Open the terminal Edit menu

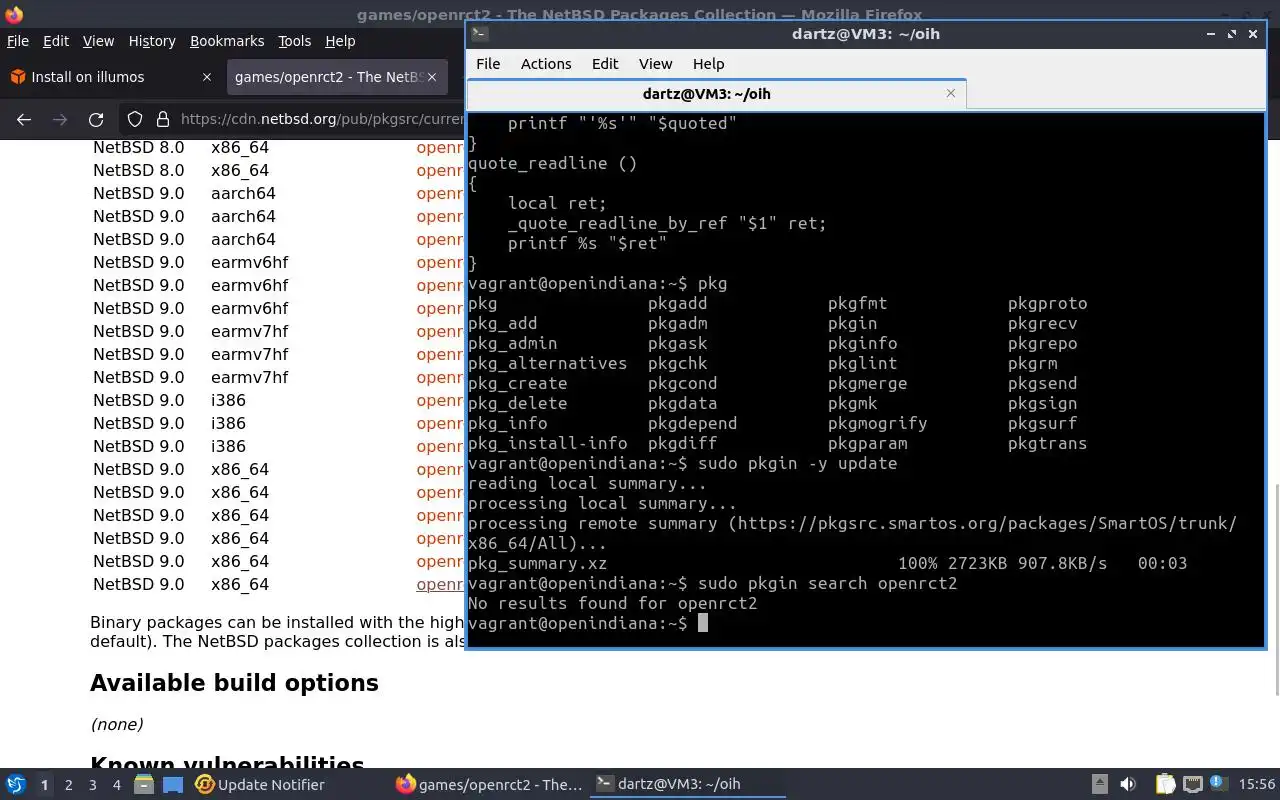[x=605, y=63]
